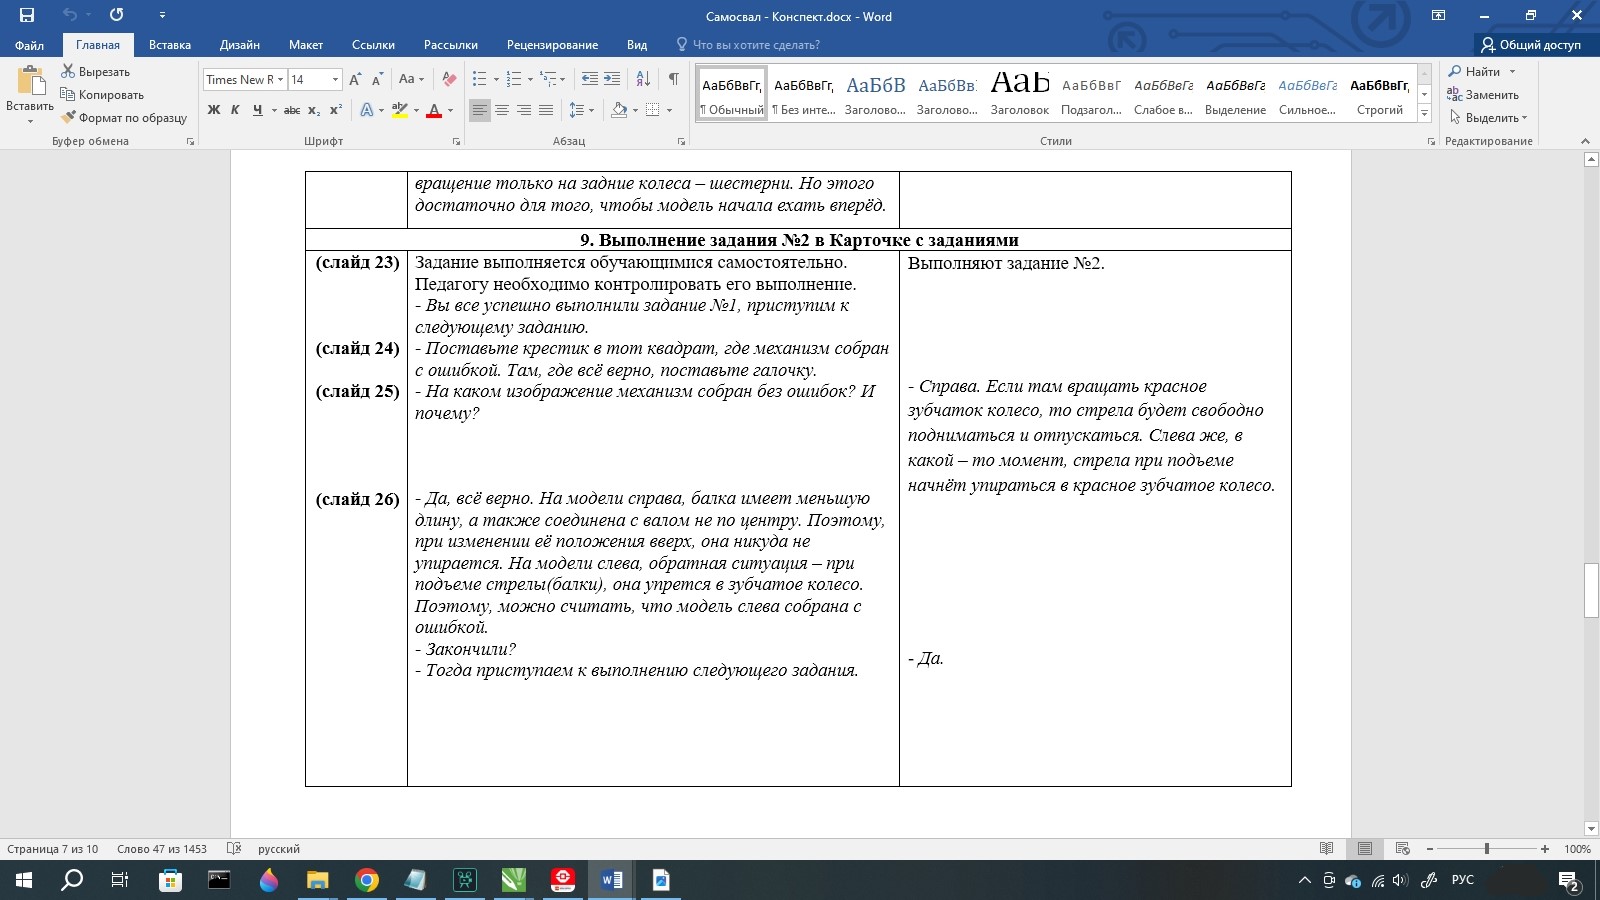Image resolution: width=1600 pixels, height=900 pixels.
Task: Click the Shading paint bucket icon
Action: [619, 110]
